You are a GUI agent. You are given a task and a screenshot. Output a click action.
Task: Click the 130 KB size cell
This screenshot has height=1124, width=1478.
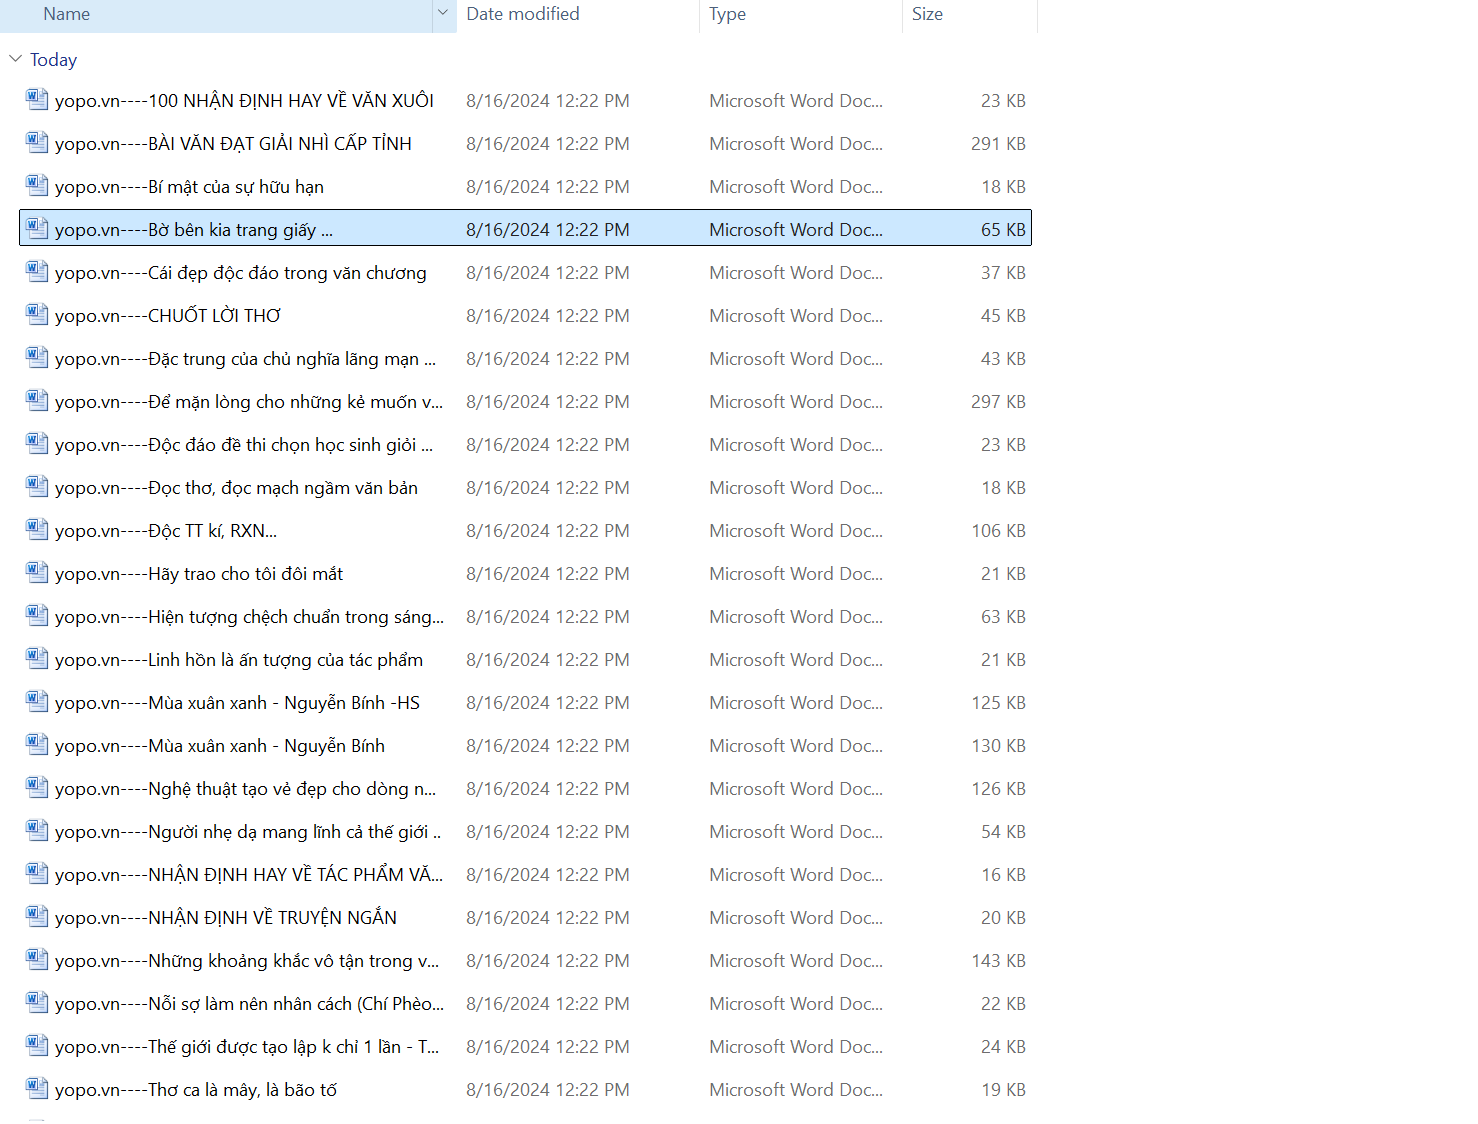point(998,746)
